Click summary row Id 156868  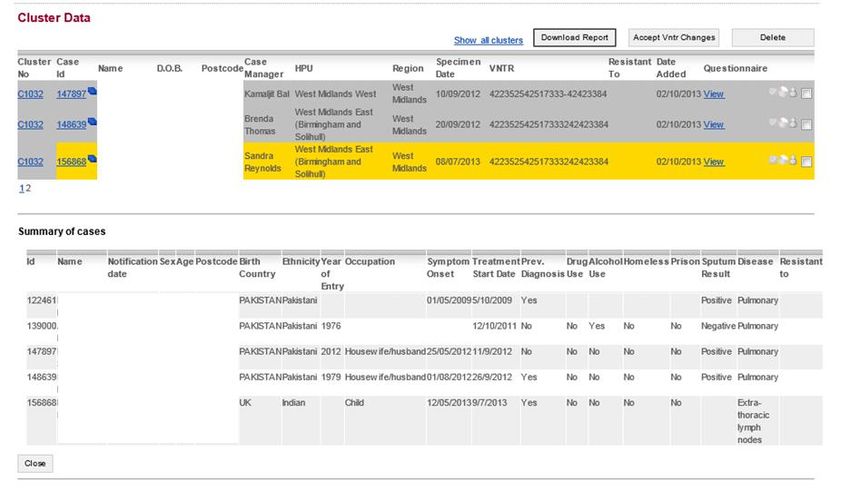(x=42, y=403)
